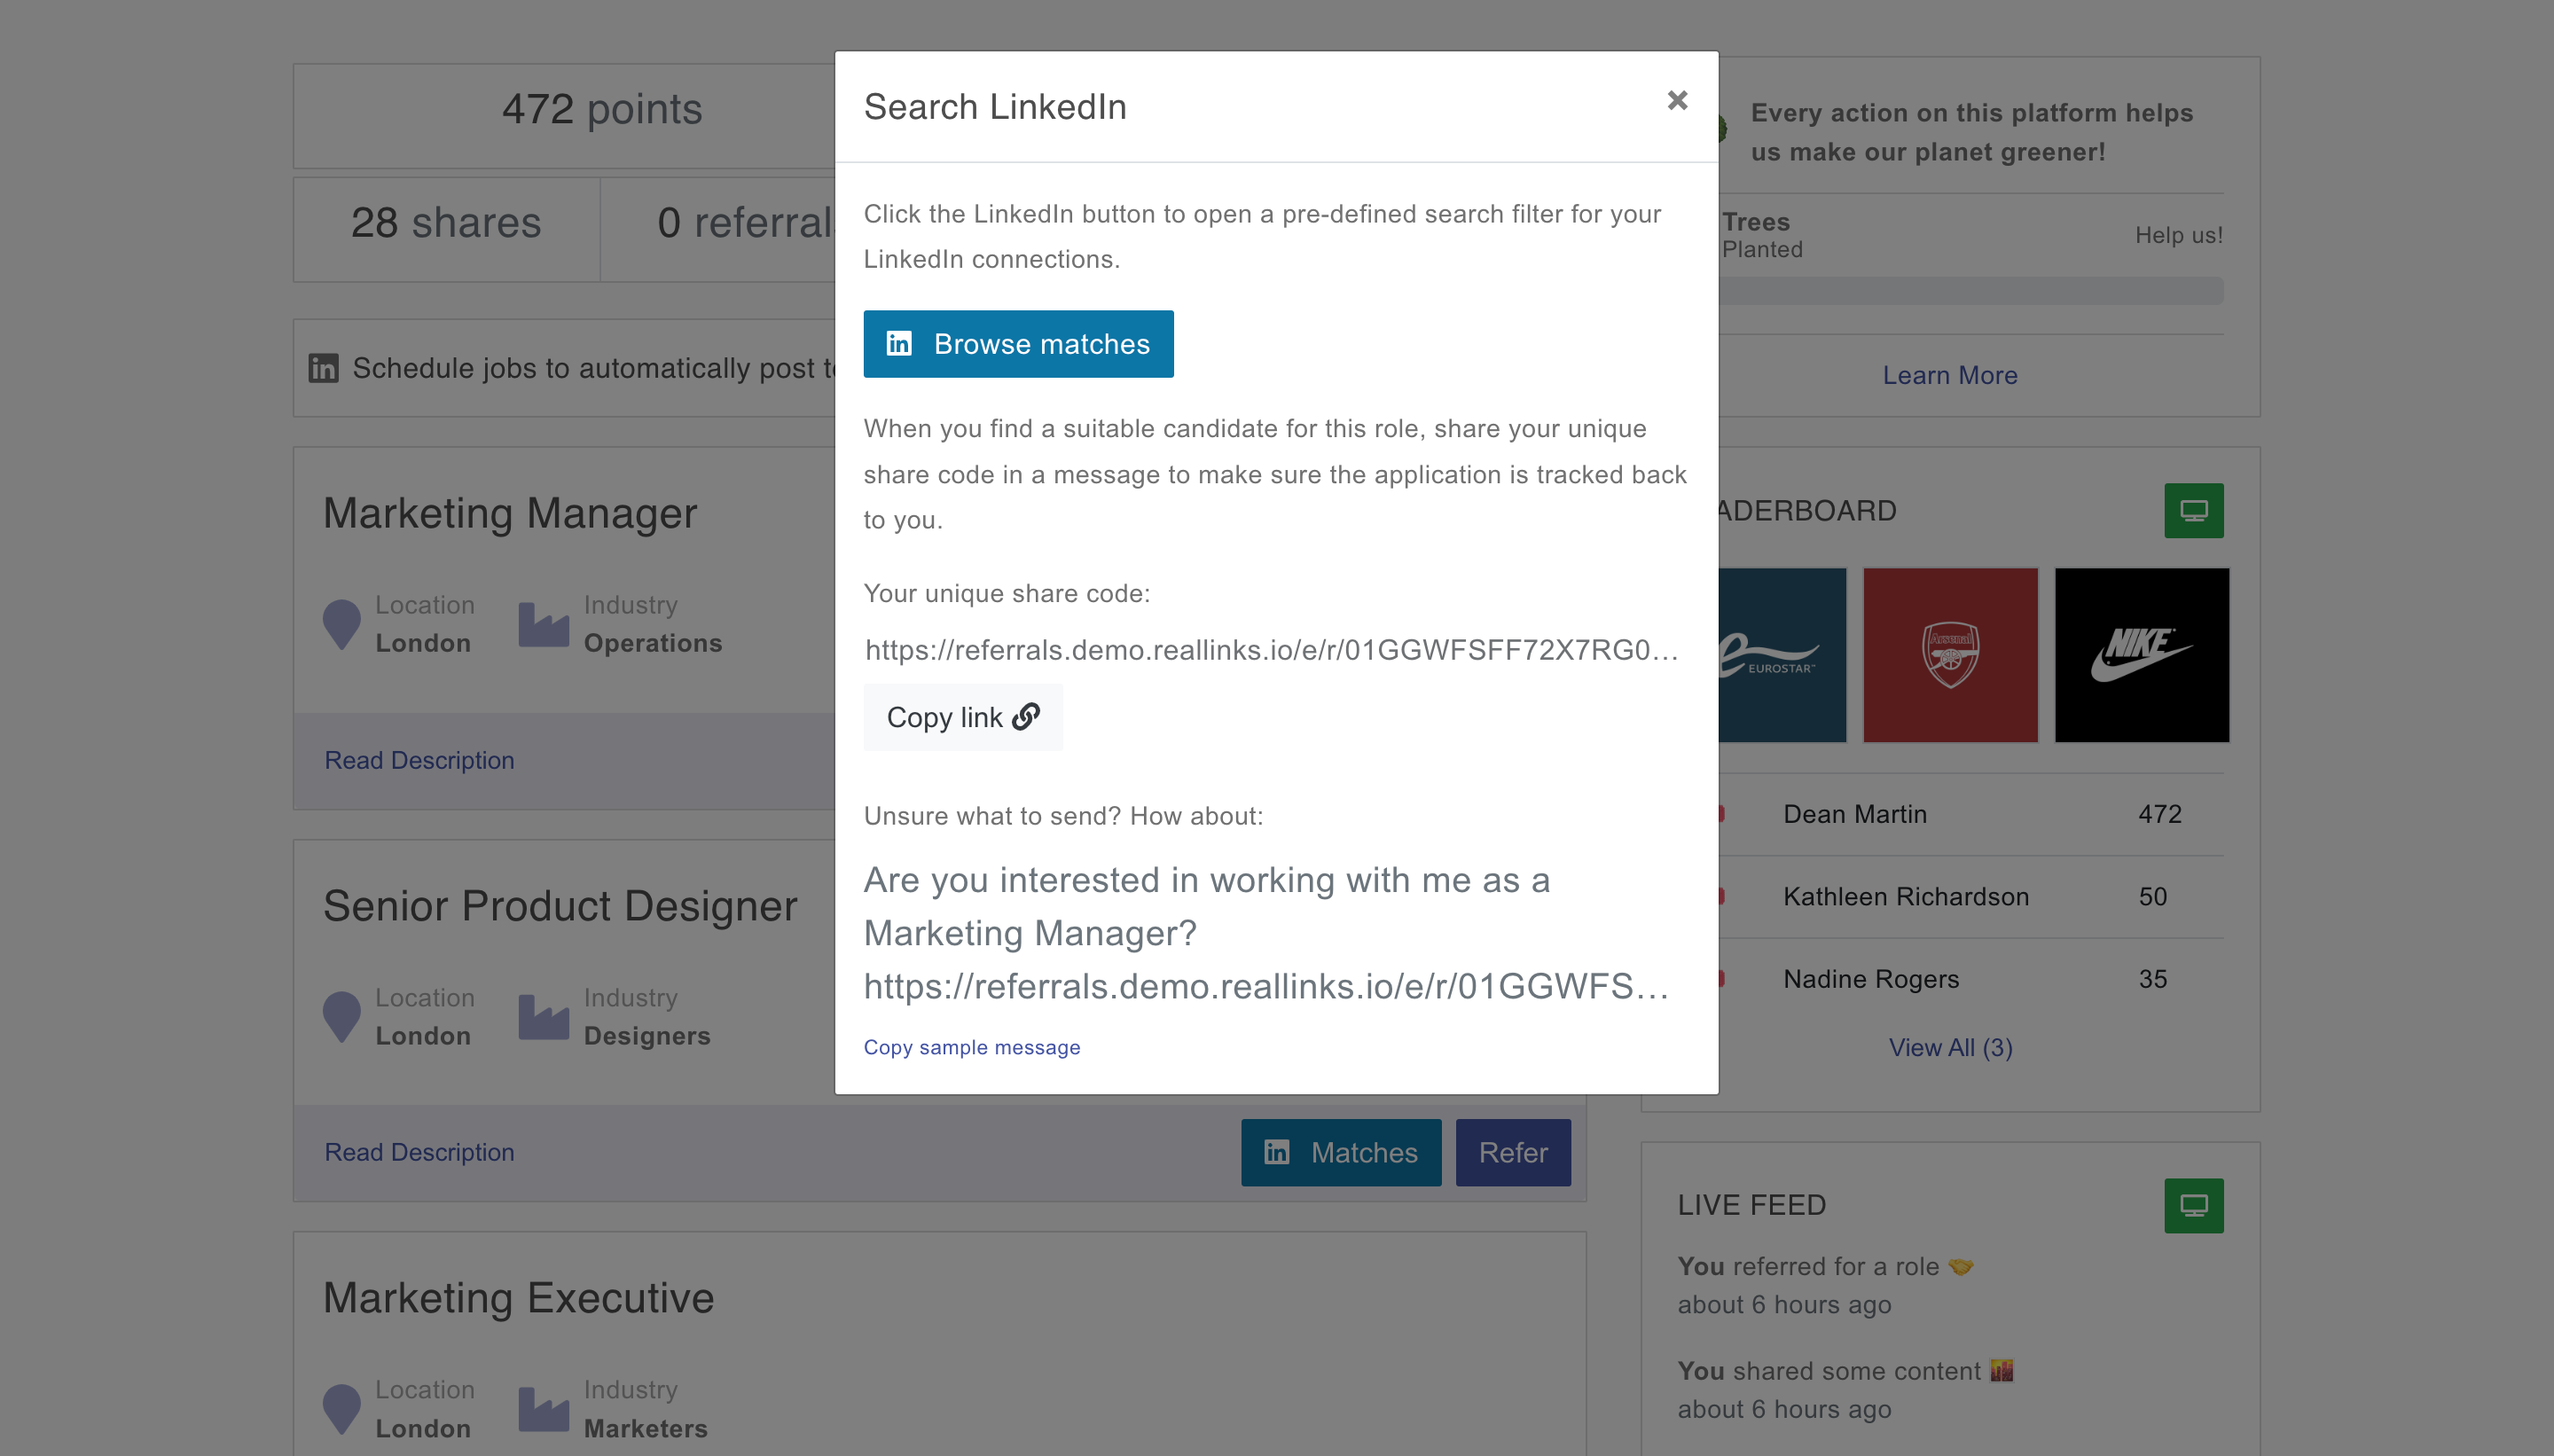Click the Eurostar logo thumbnail
2554x1456 pixels.
coord(1782,655)
